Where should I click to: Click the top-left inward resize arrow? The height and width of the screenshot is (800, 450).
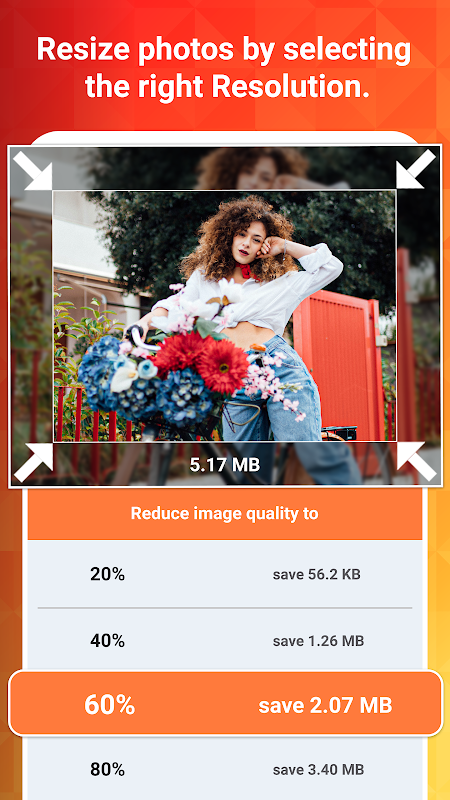pos(33,170)
